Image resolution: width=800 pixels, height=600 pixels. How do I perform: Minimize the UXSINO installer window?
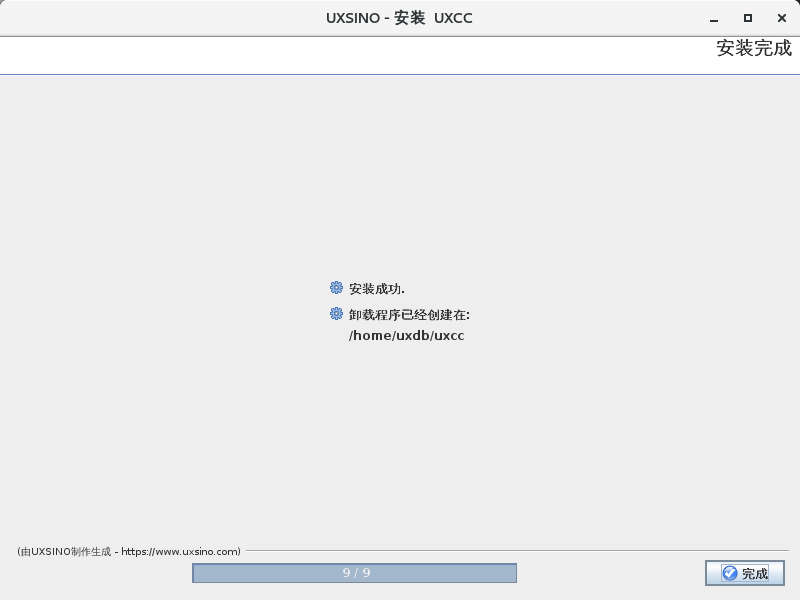(x=713, y=18)
